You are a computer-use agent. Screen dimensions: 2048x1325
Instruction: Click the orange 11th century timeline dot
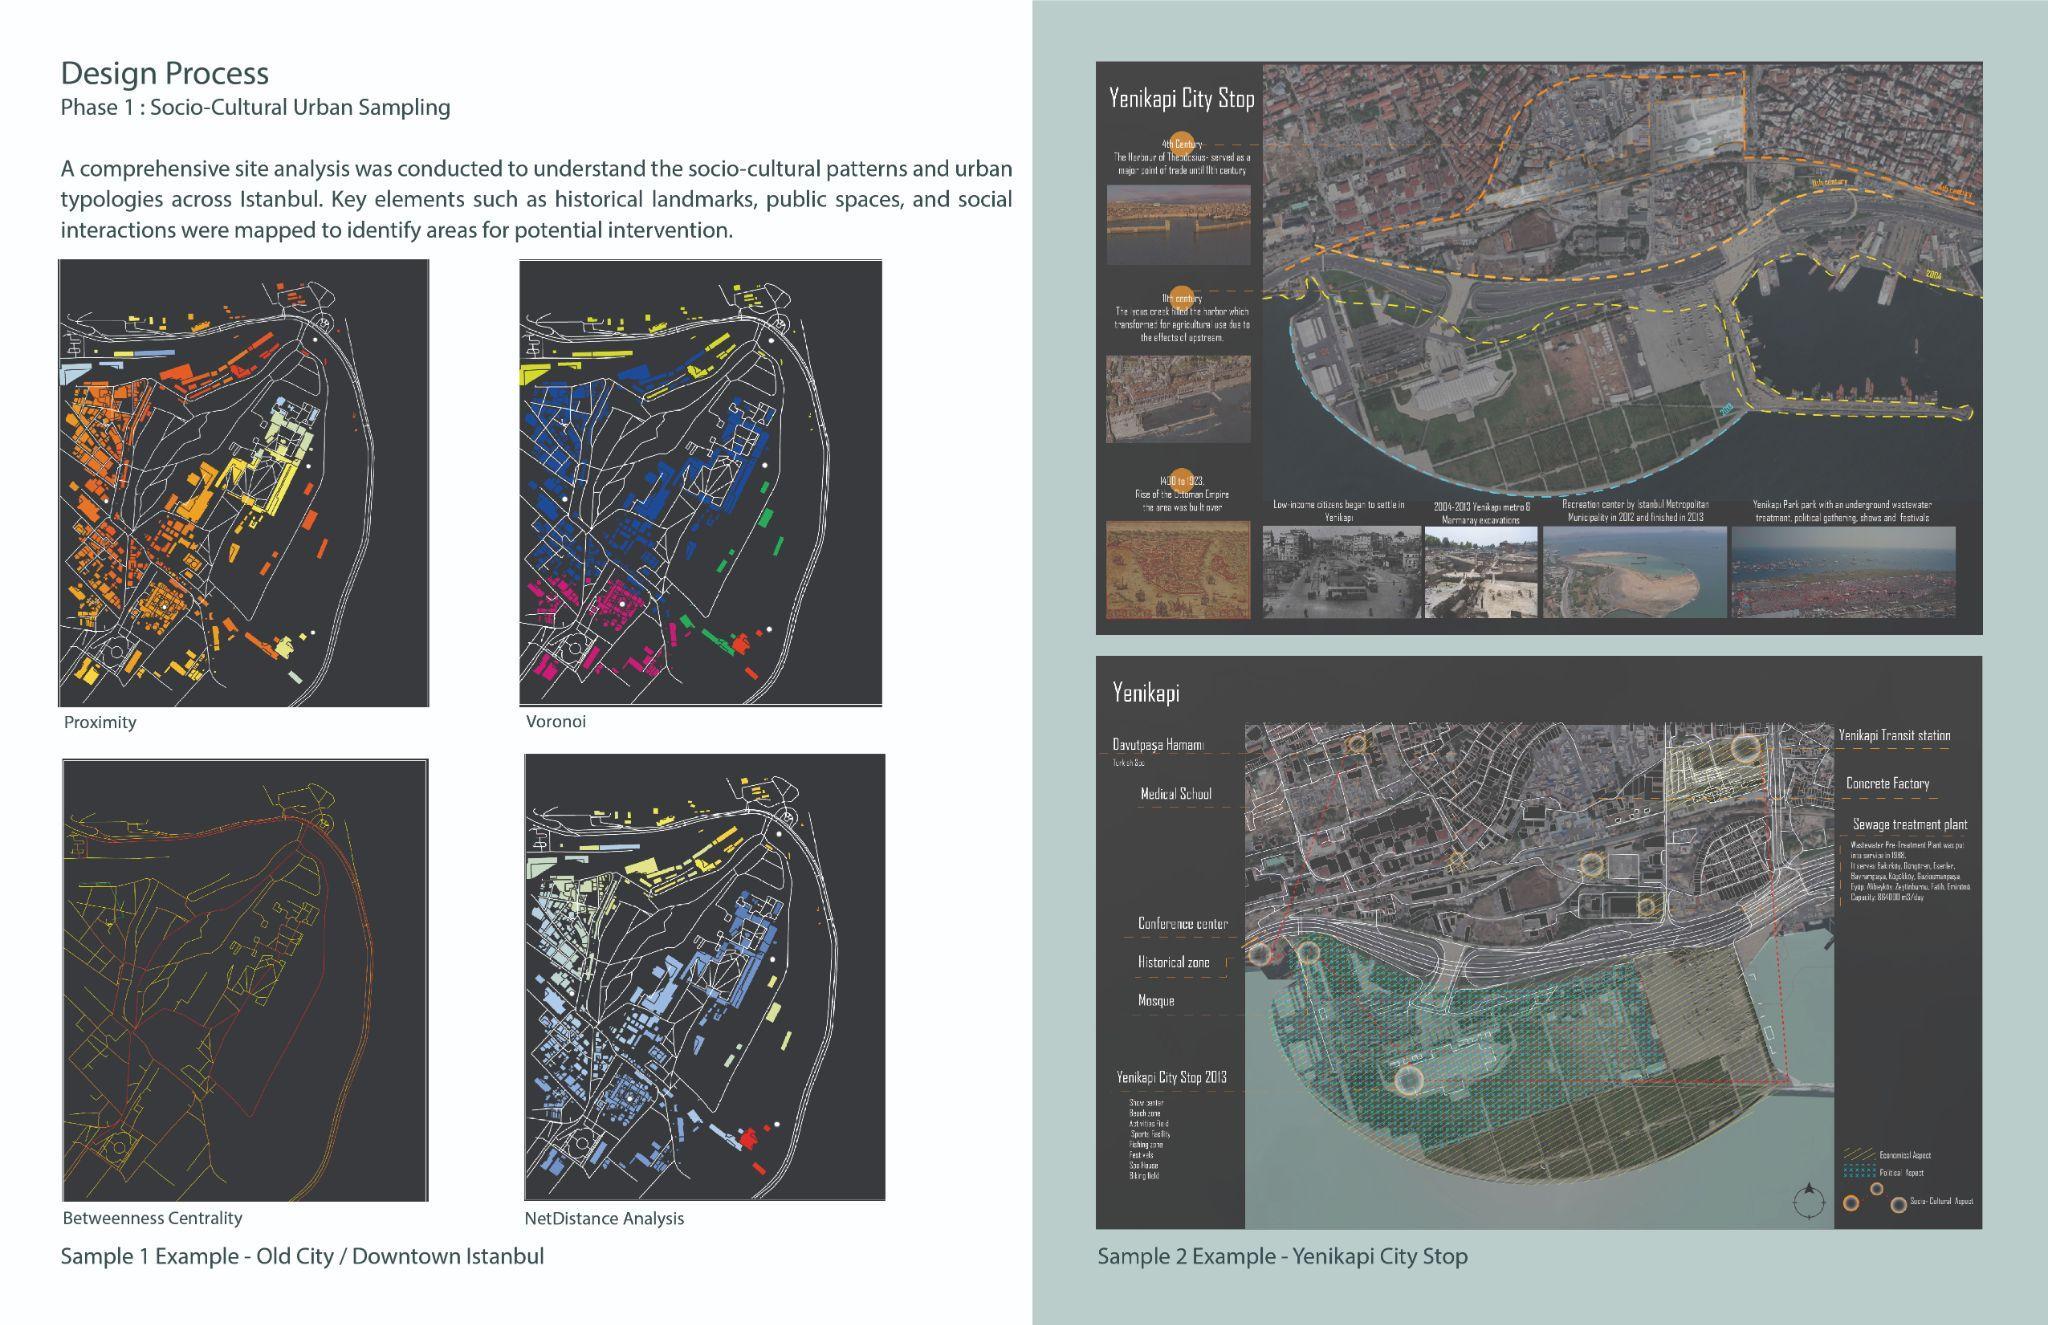click(x=1181, y=298)
